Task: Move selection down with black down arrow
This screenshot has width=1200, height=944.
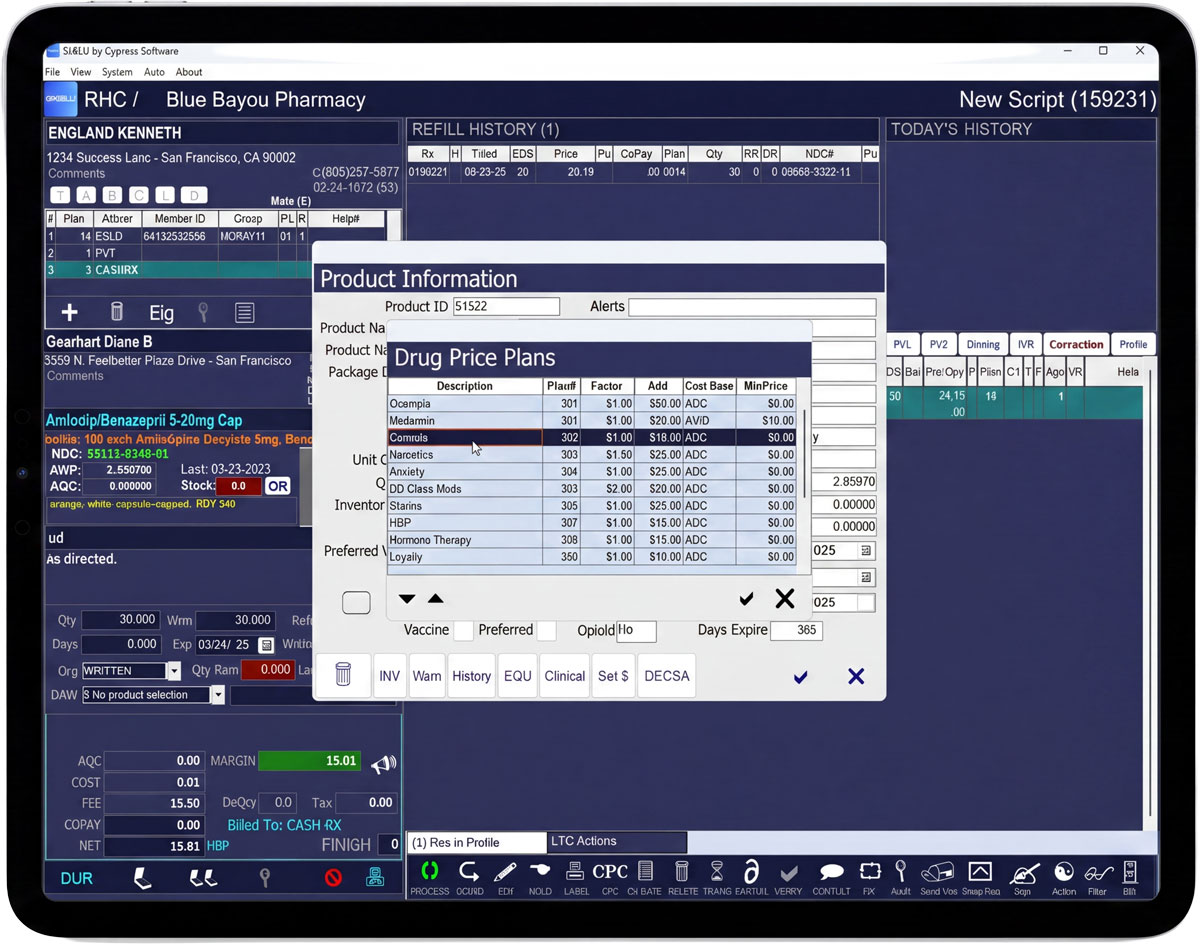Action: coord(406,599)
